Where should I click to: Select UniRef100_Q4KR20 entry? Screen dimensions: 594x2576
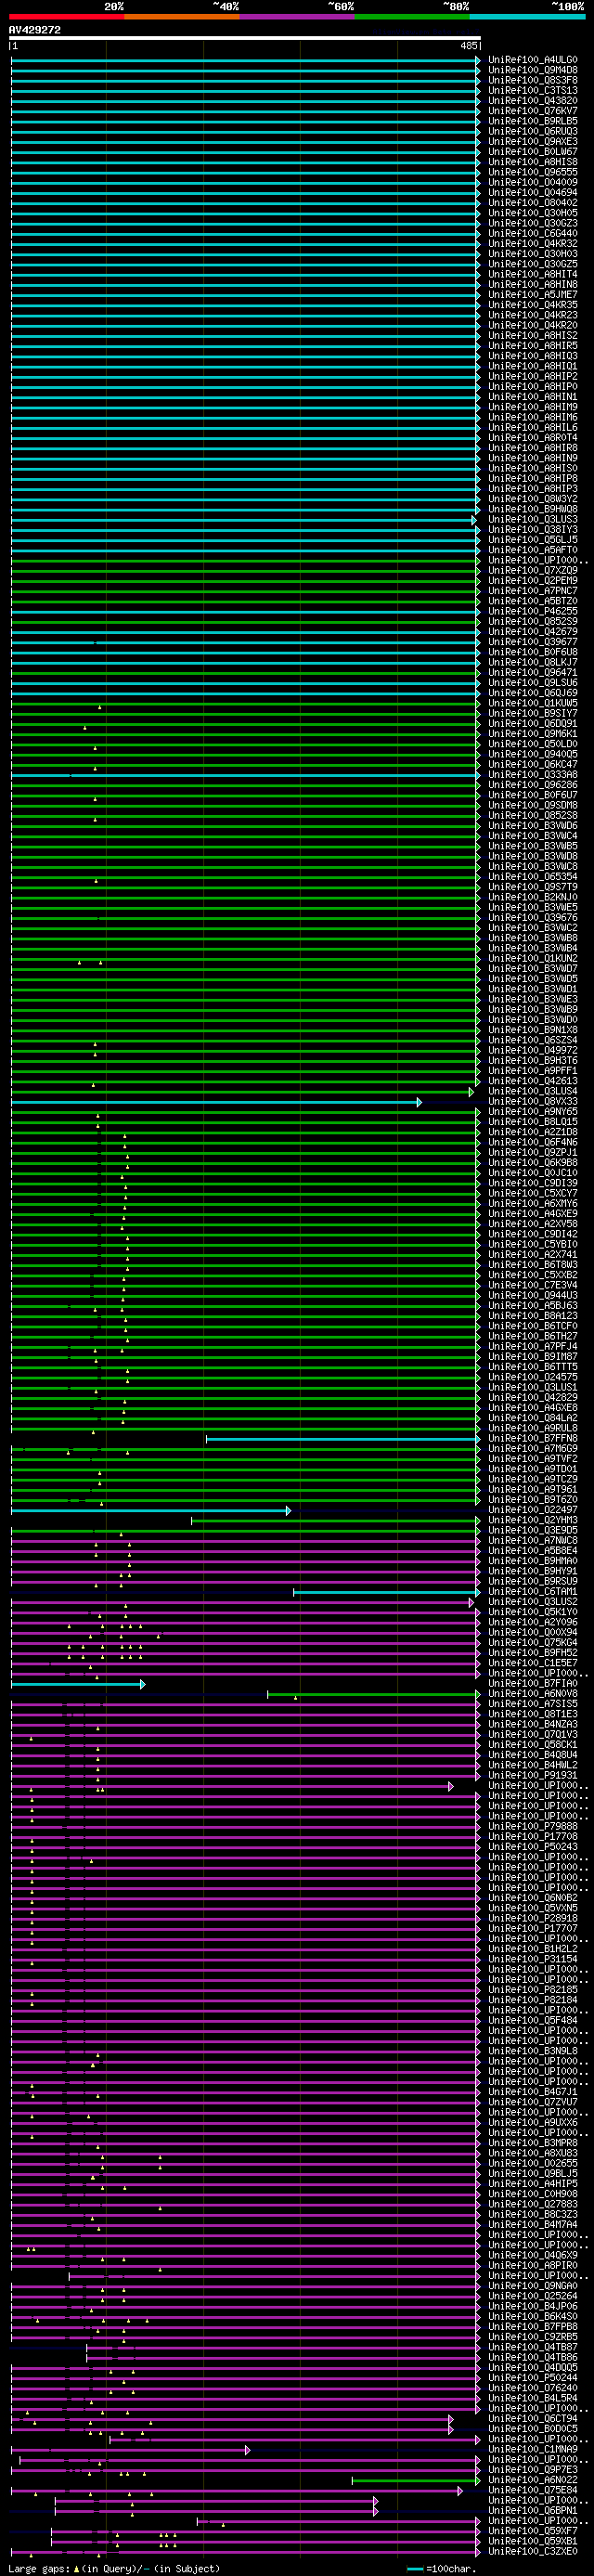pyautogui.click(x=533, y=325)
